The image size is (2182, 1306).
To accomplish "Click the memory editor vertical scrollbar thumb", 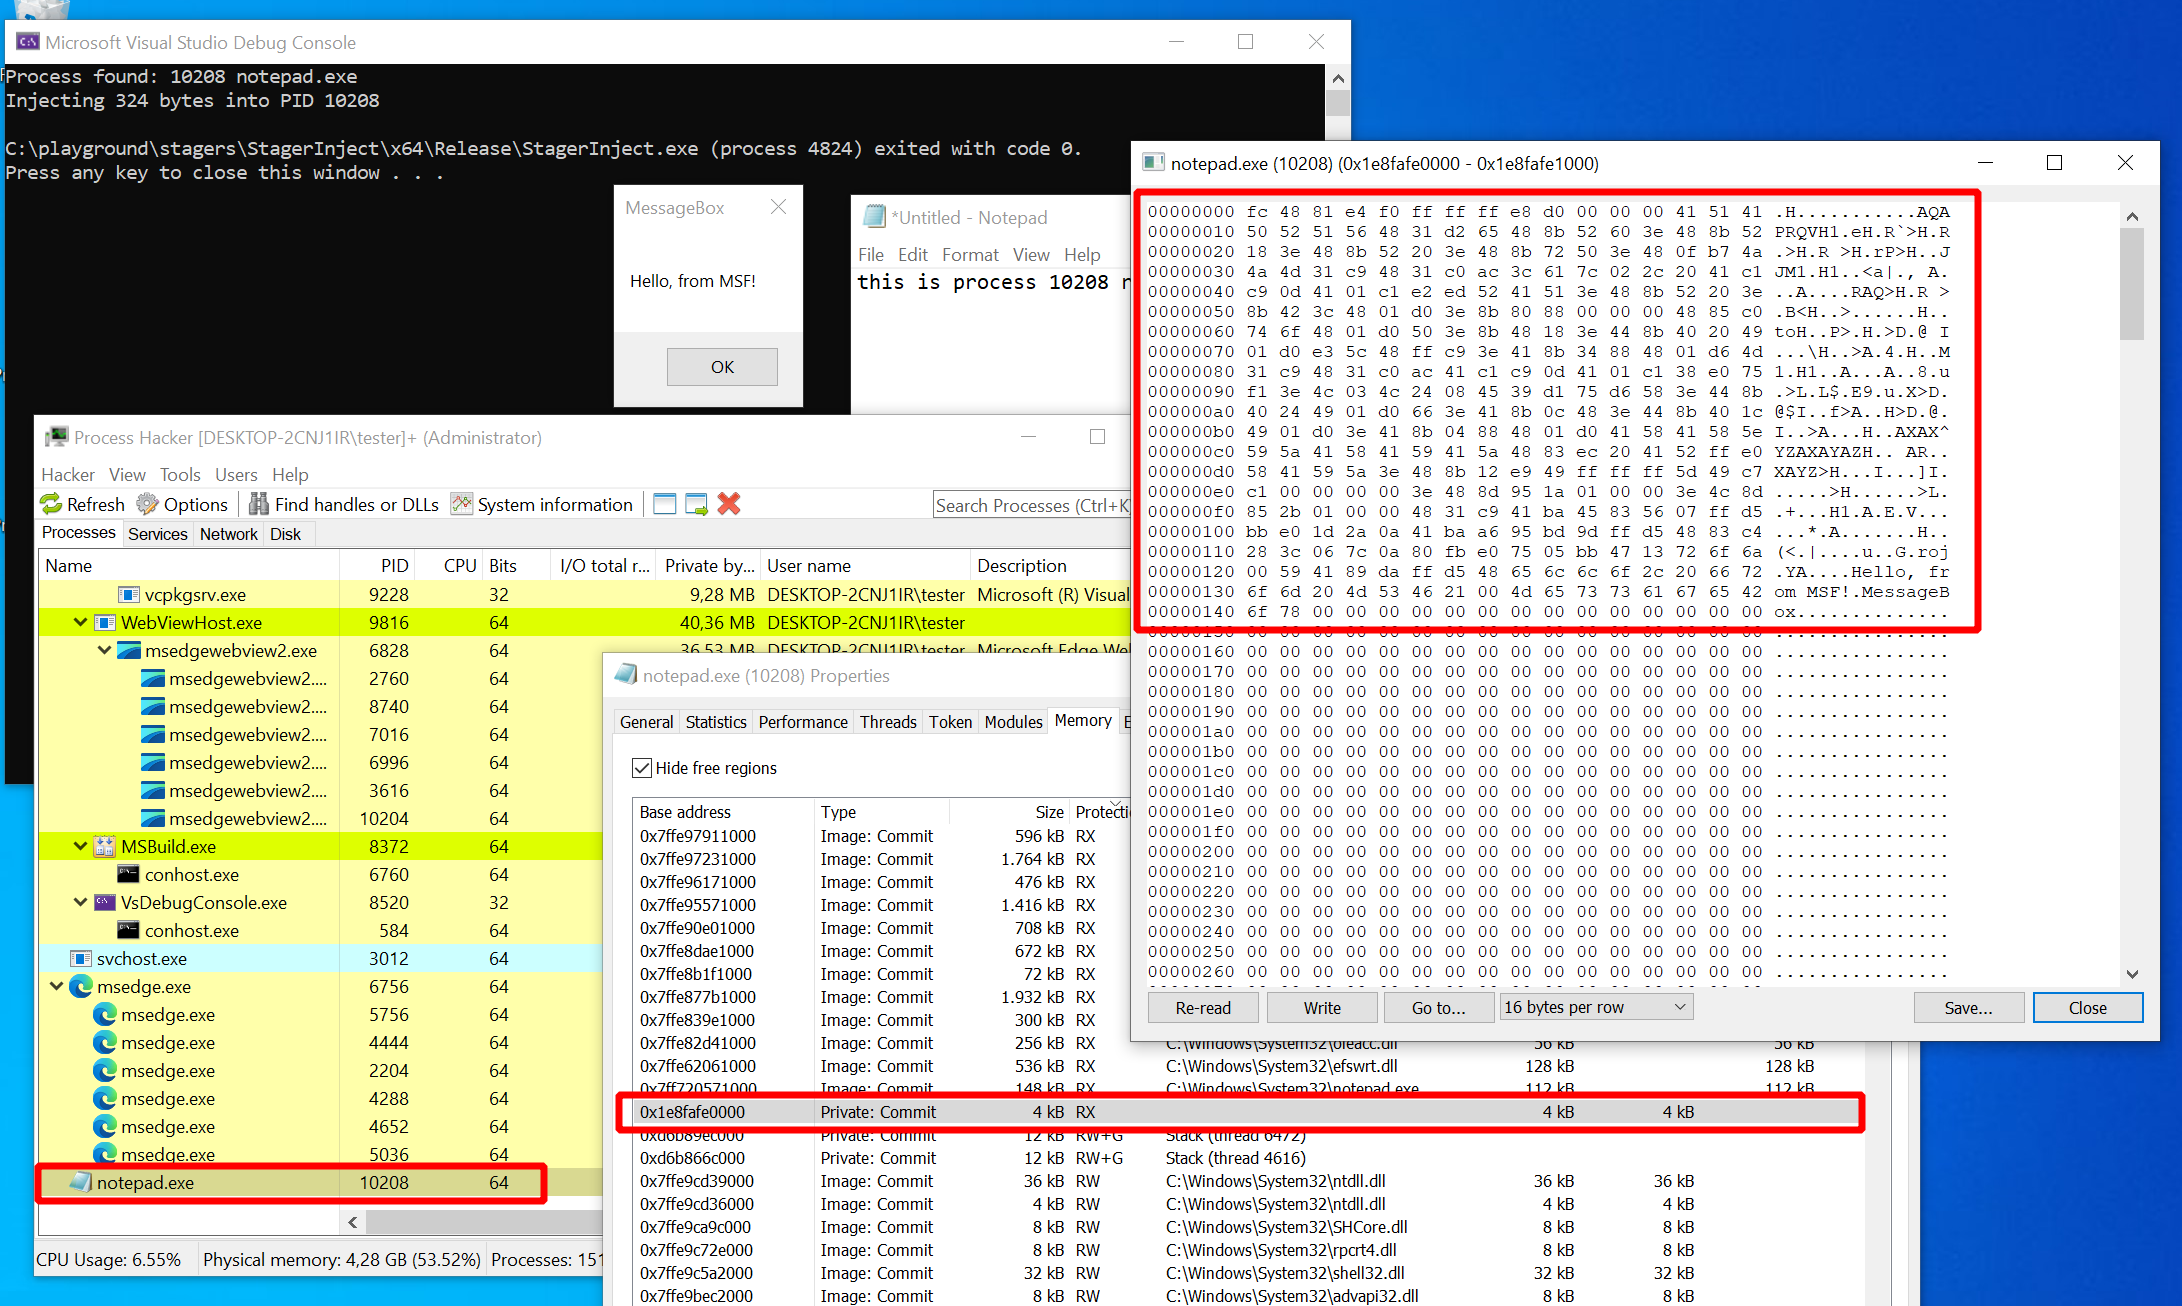I will point(2132,285).
